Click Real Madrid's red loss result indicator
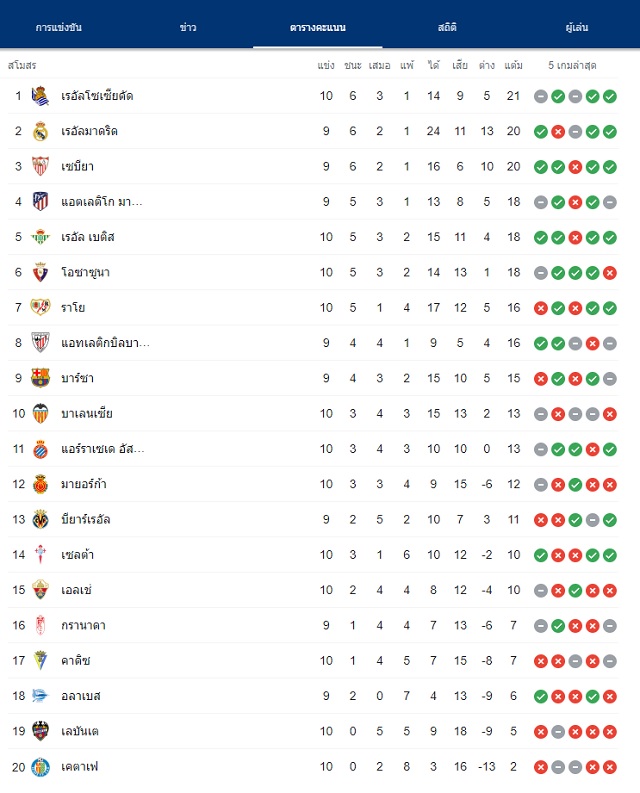Image resolution: width=640 pixels, height=793 pixels. tap(558, 131)
